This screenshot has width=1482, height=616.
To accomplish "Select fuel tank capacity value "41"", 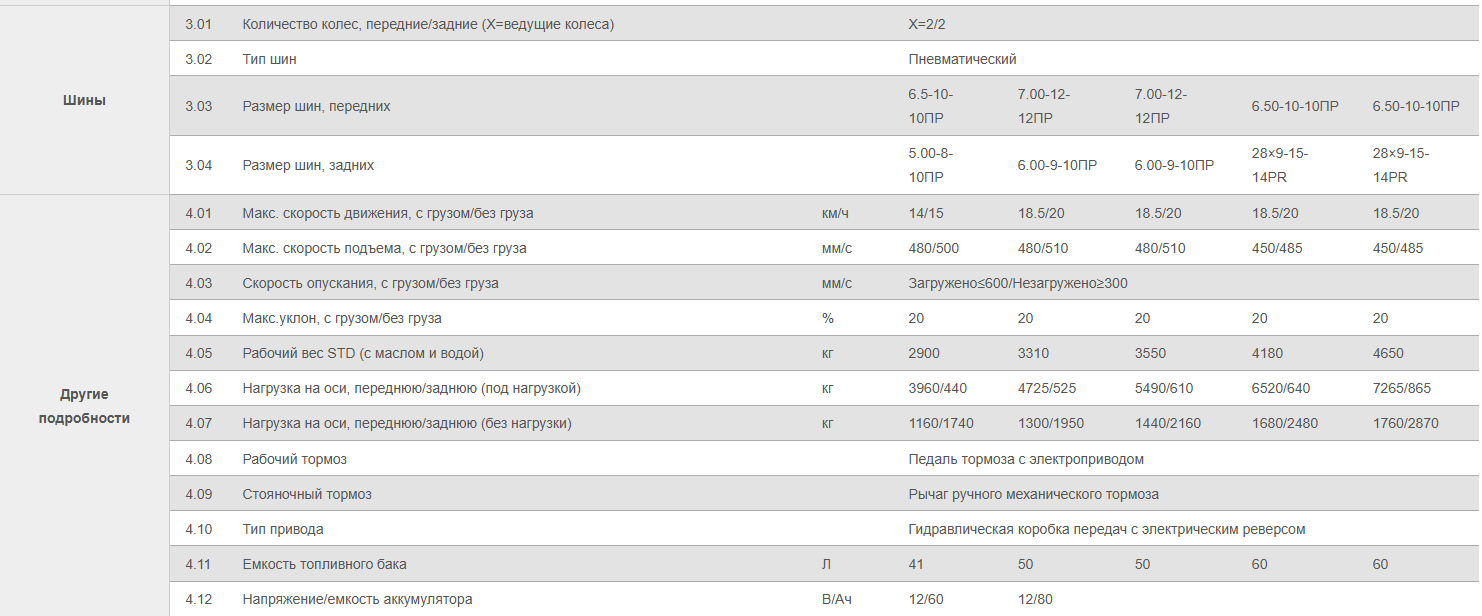I will [916, 564].
